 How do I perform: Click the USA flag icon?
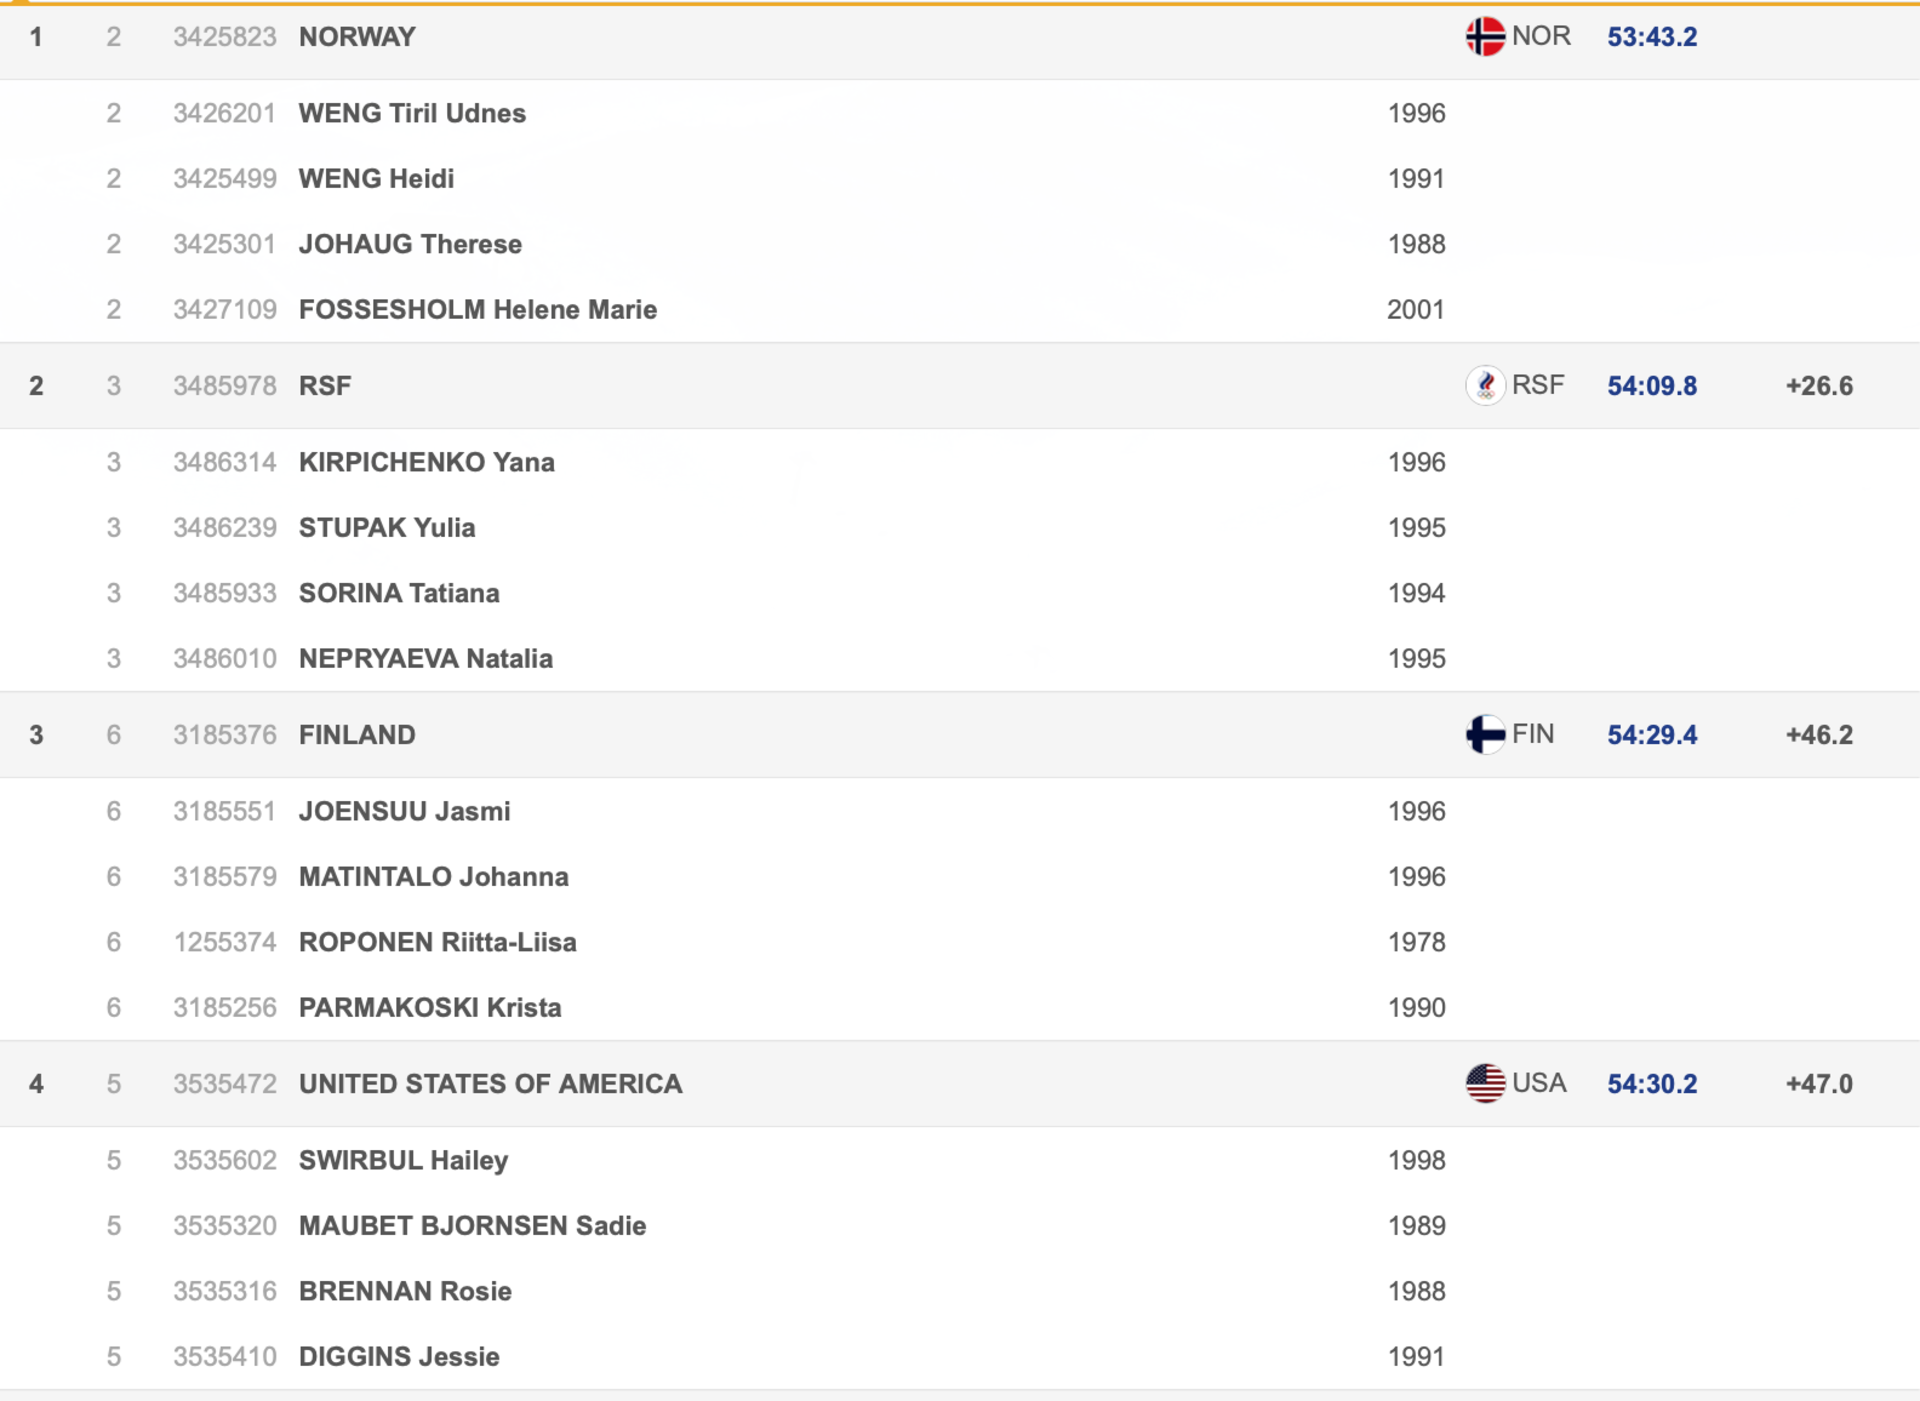click(1485, 1084)
